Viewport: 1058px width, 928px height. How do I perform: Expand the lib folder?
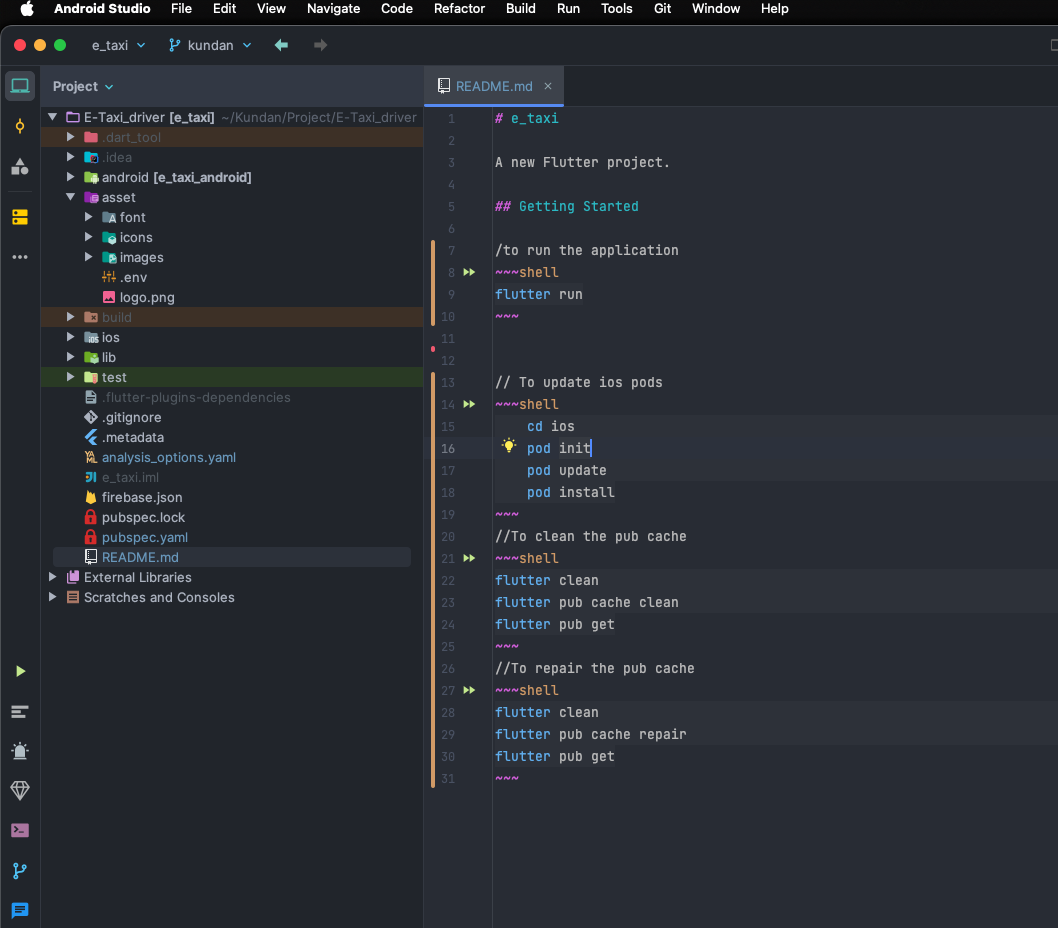pos(70,357)
